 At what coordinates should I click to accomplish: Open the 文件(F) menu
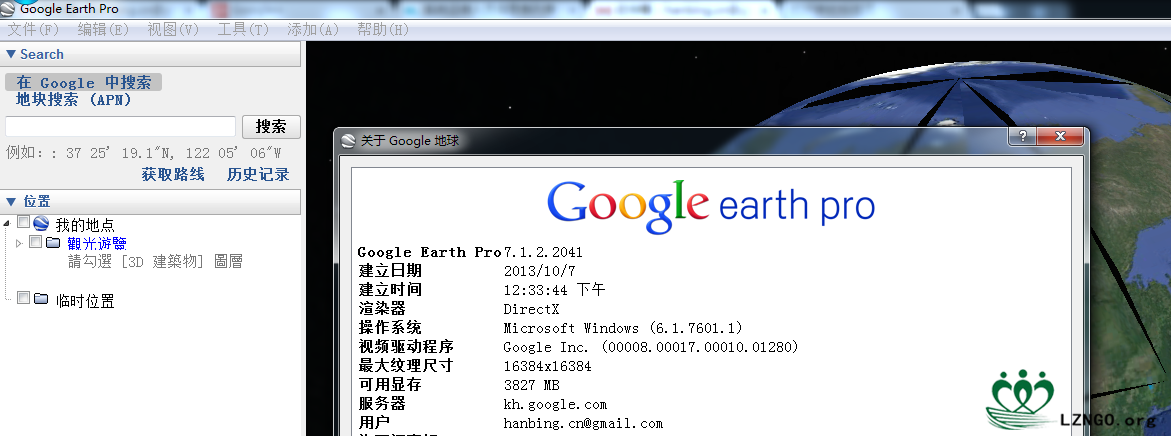(33, 30)
